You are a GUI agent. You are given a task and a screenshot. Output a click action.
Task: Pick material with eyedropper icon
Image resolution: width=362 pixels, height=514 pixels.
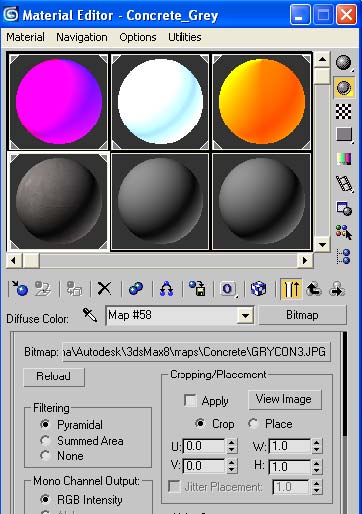[x=89, y=315]
